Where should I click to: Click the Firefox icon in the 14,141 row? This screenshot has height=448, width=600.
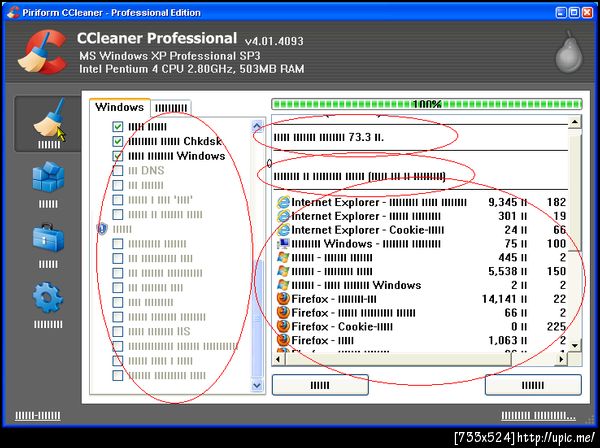(x=283, y=298)
